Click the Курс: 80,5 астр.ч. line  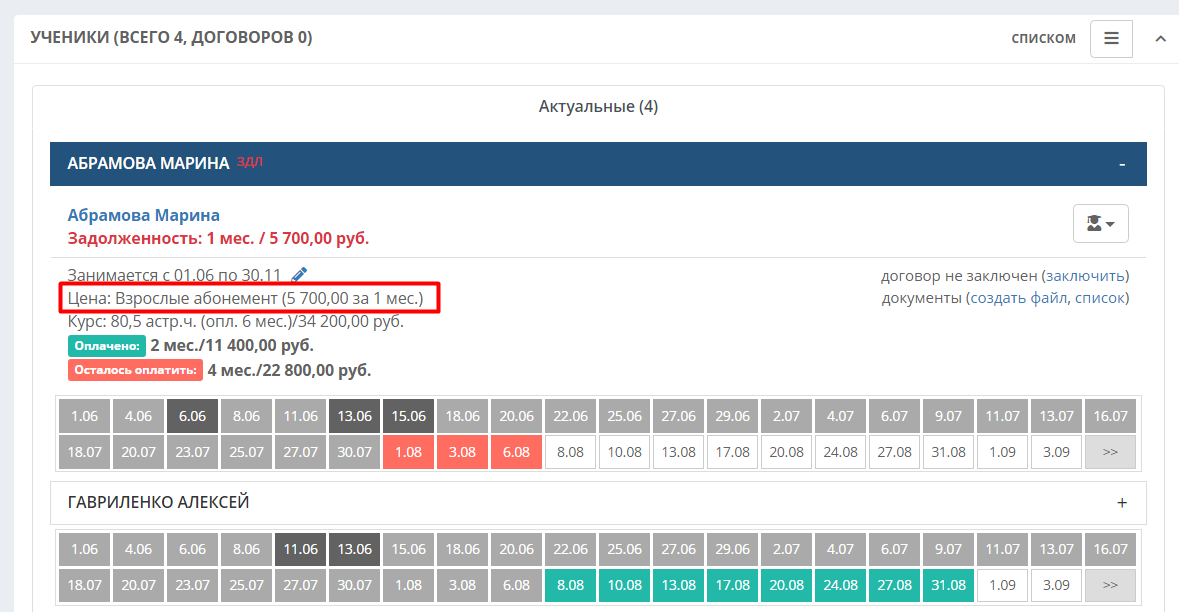pyautogui.click(x=235, y=322)
